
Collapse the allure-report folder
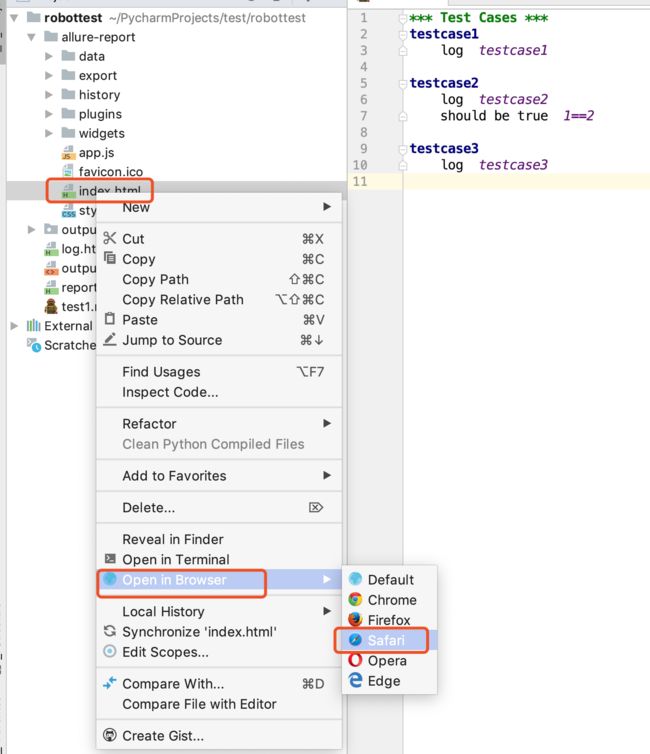(x=33, y=38)
